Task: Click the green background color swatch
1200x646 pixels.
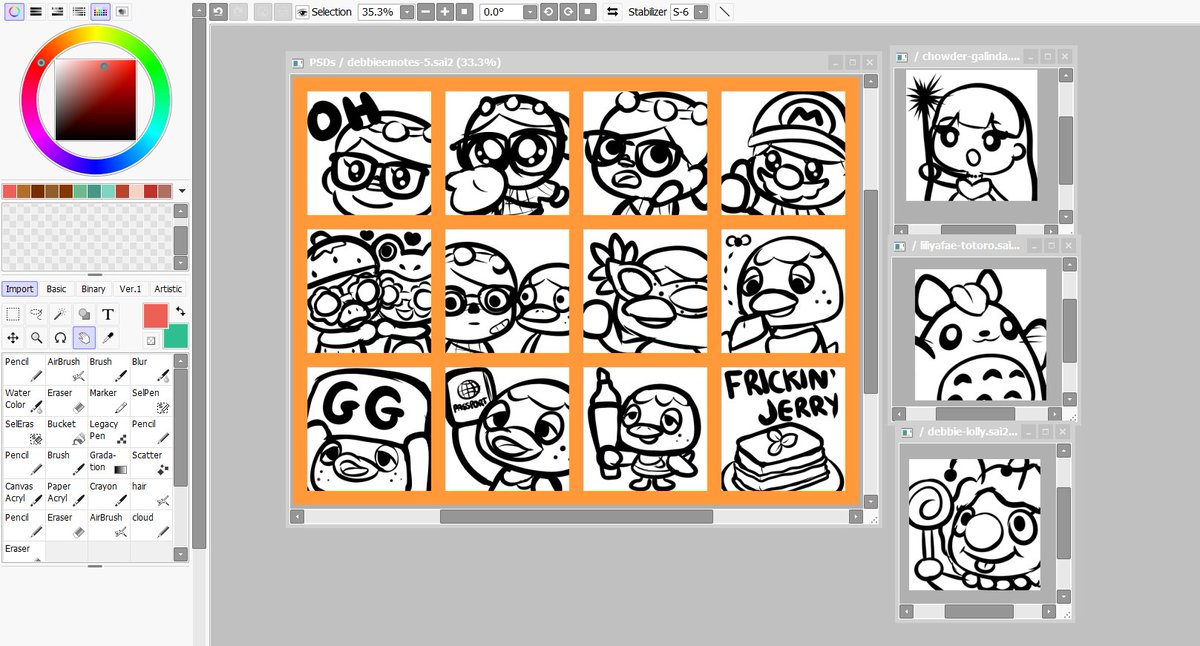Action: pos(176,335)
